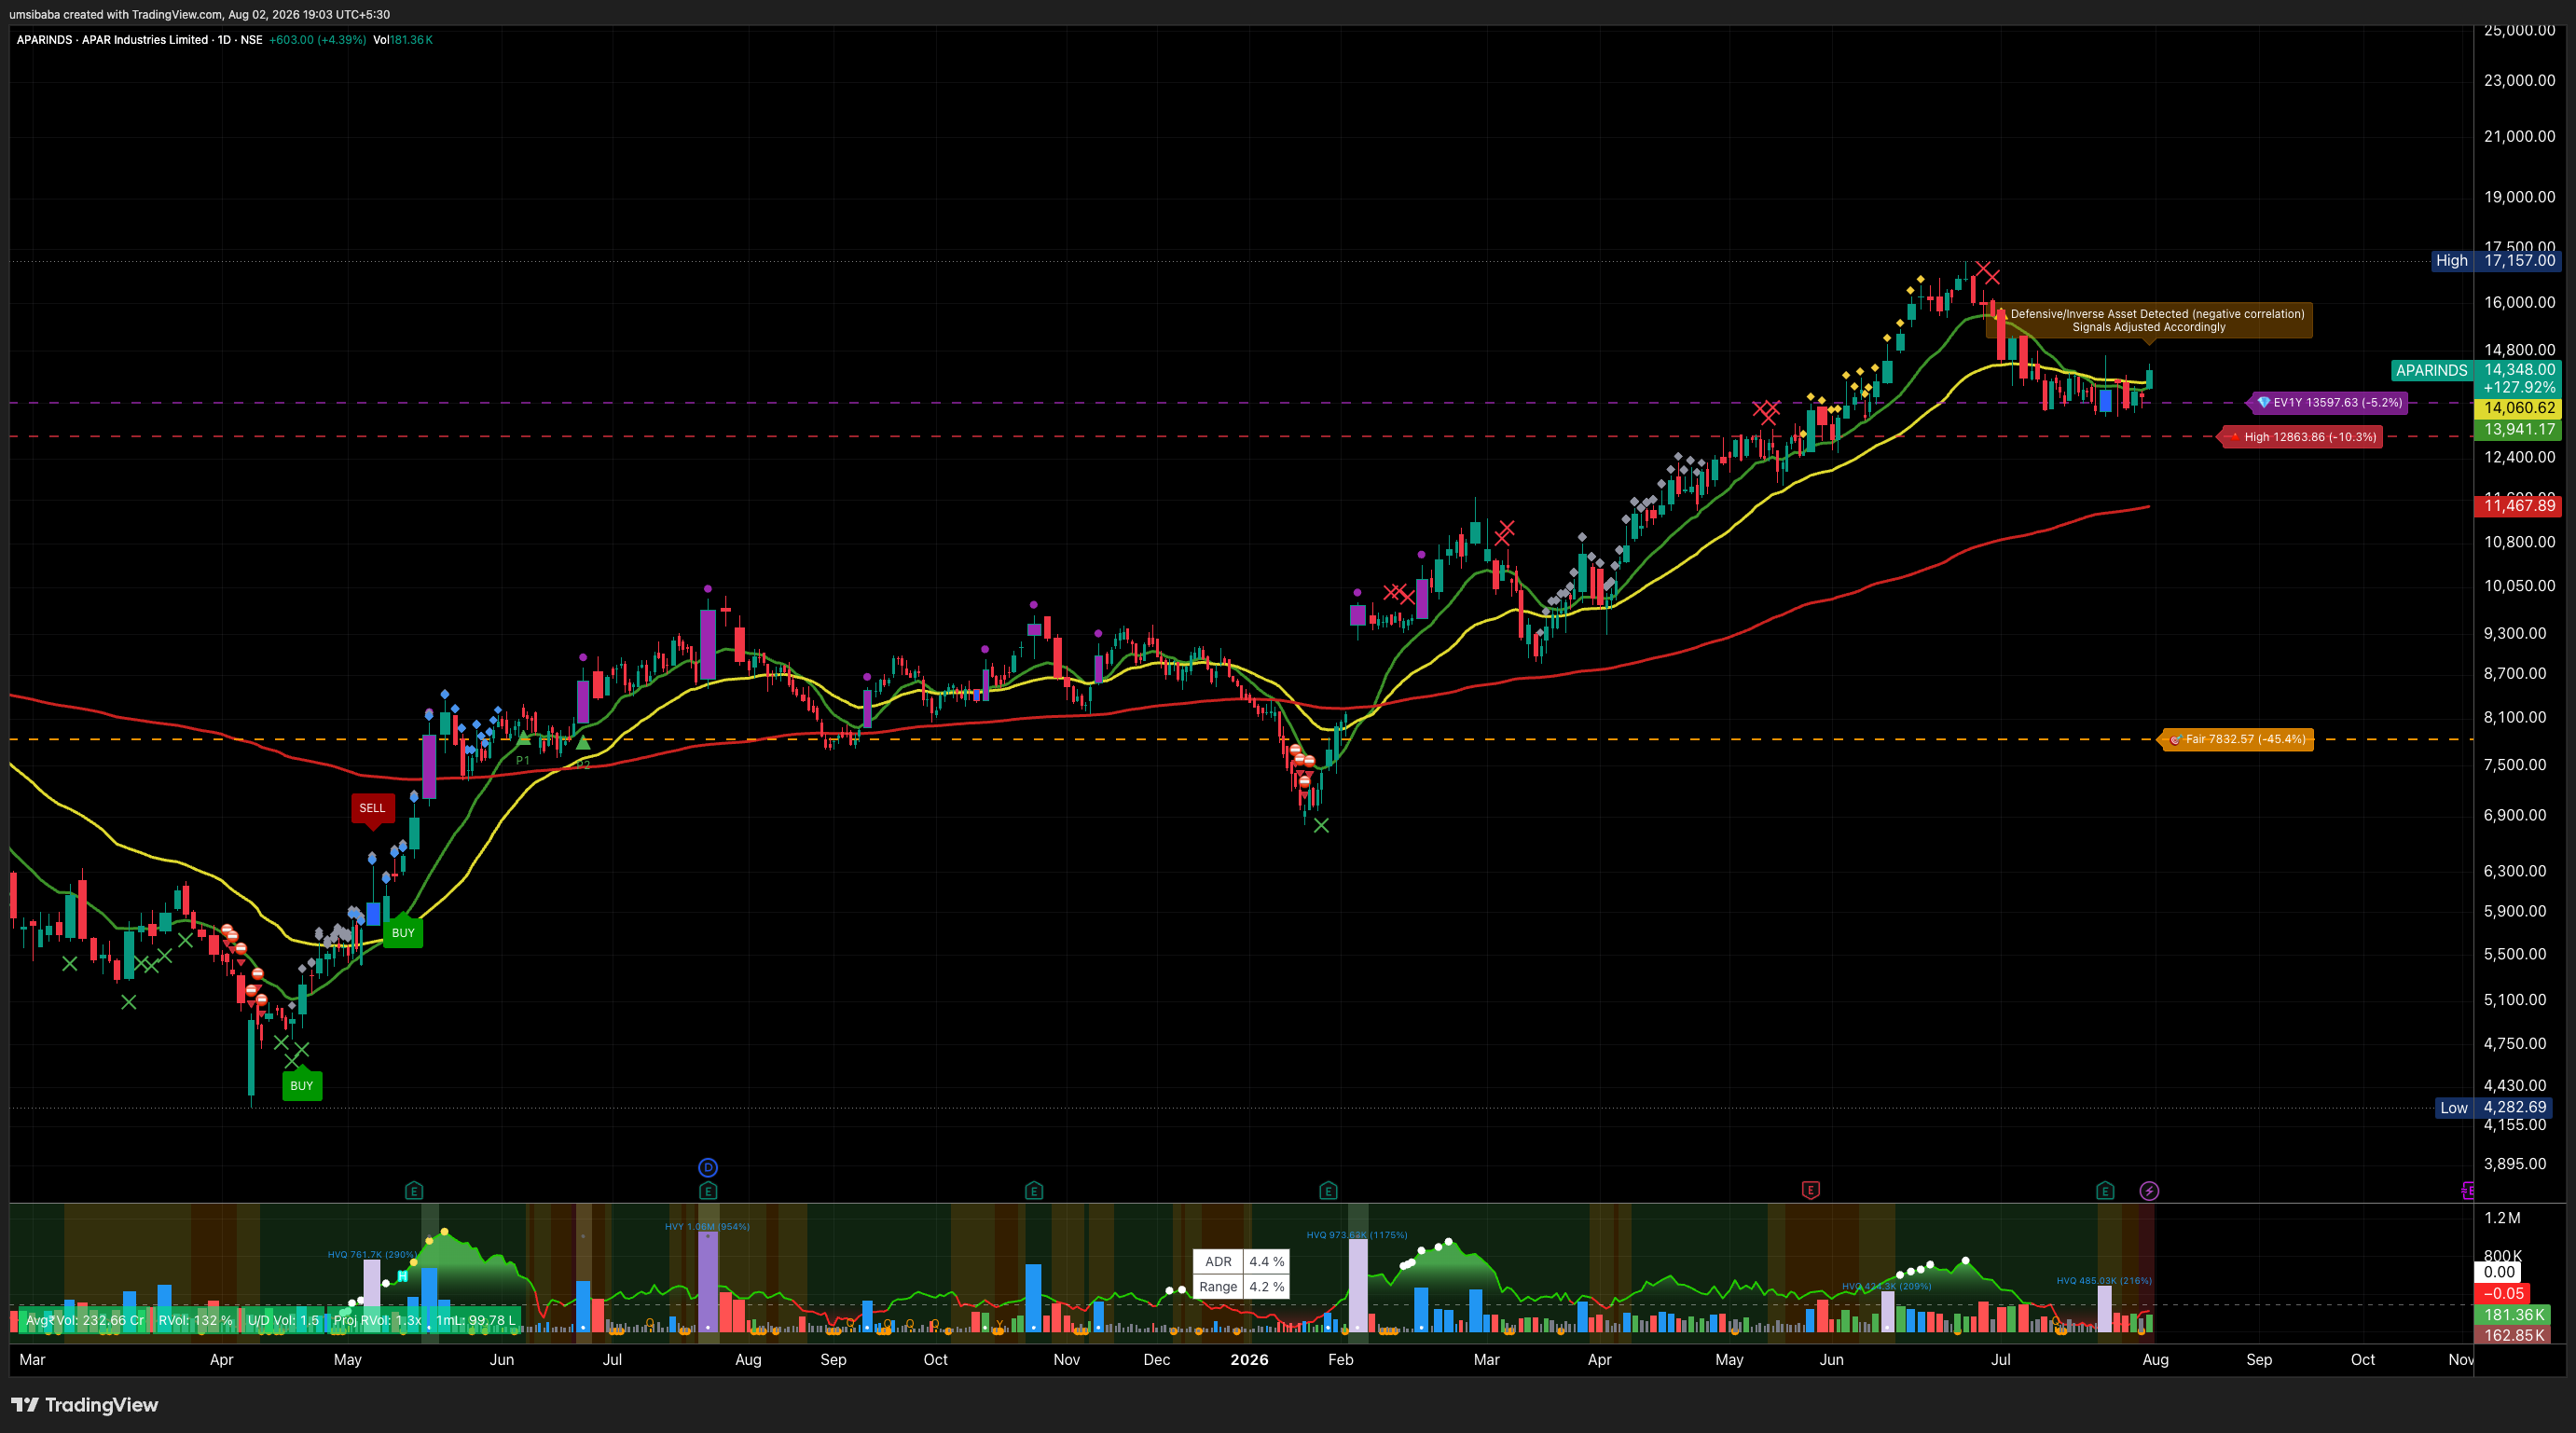Open the dividend D marker
The height and width of the screenshot is (1433, 2576).
point(708,1167)
